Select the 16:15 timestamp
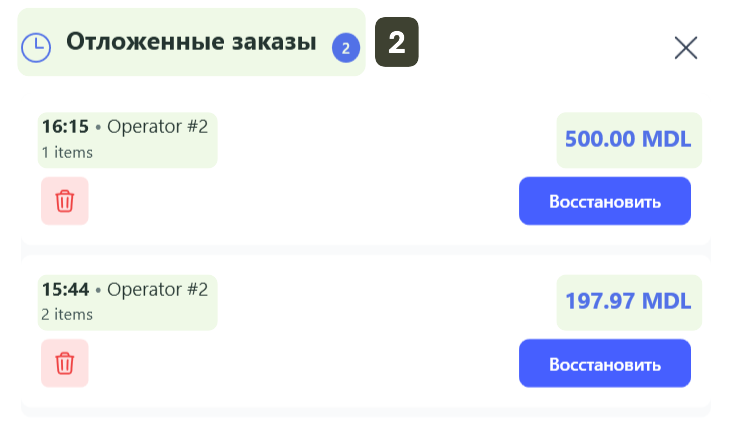731x441 pixels. tap(65, 127)
